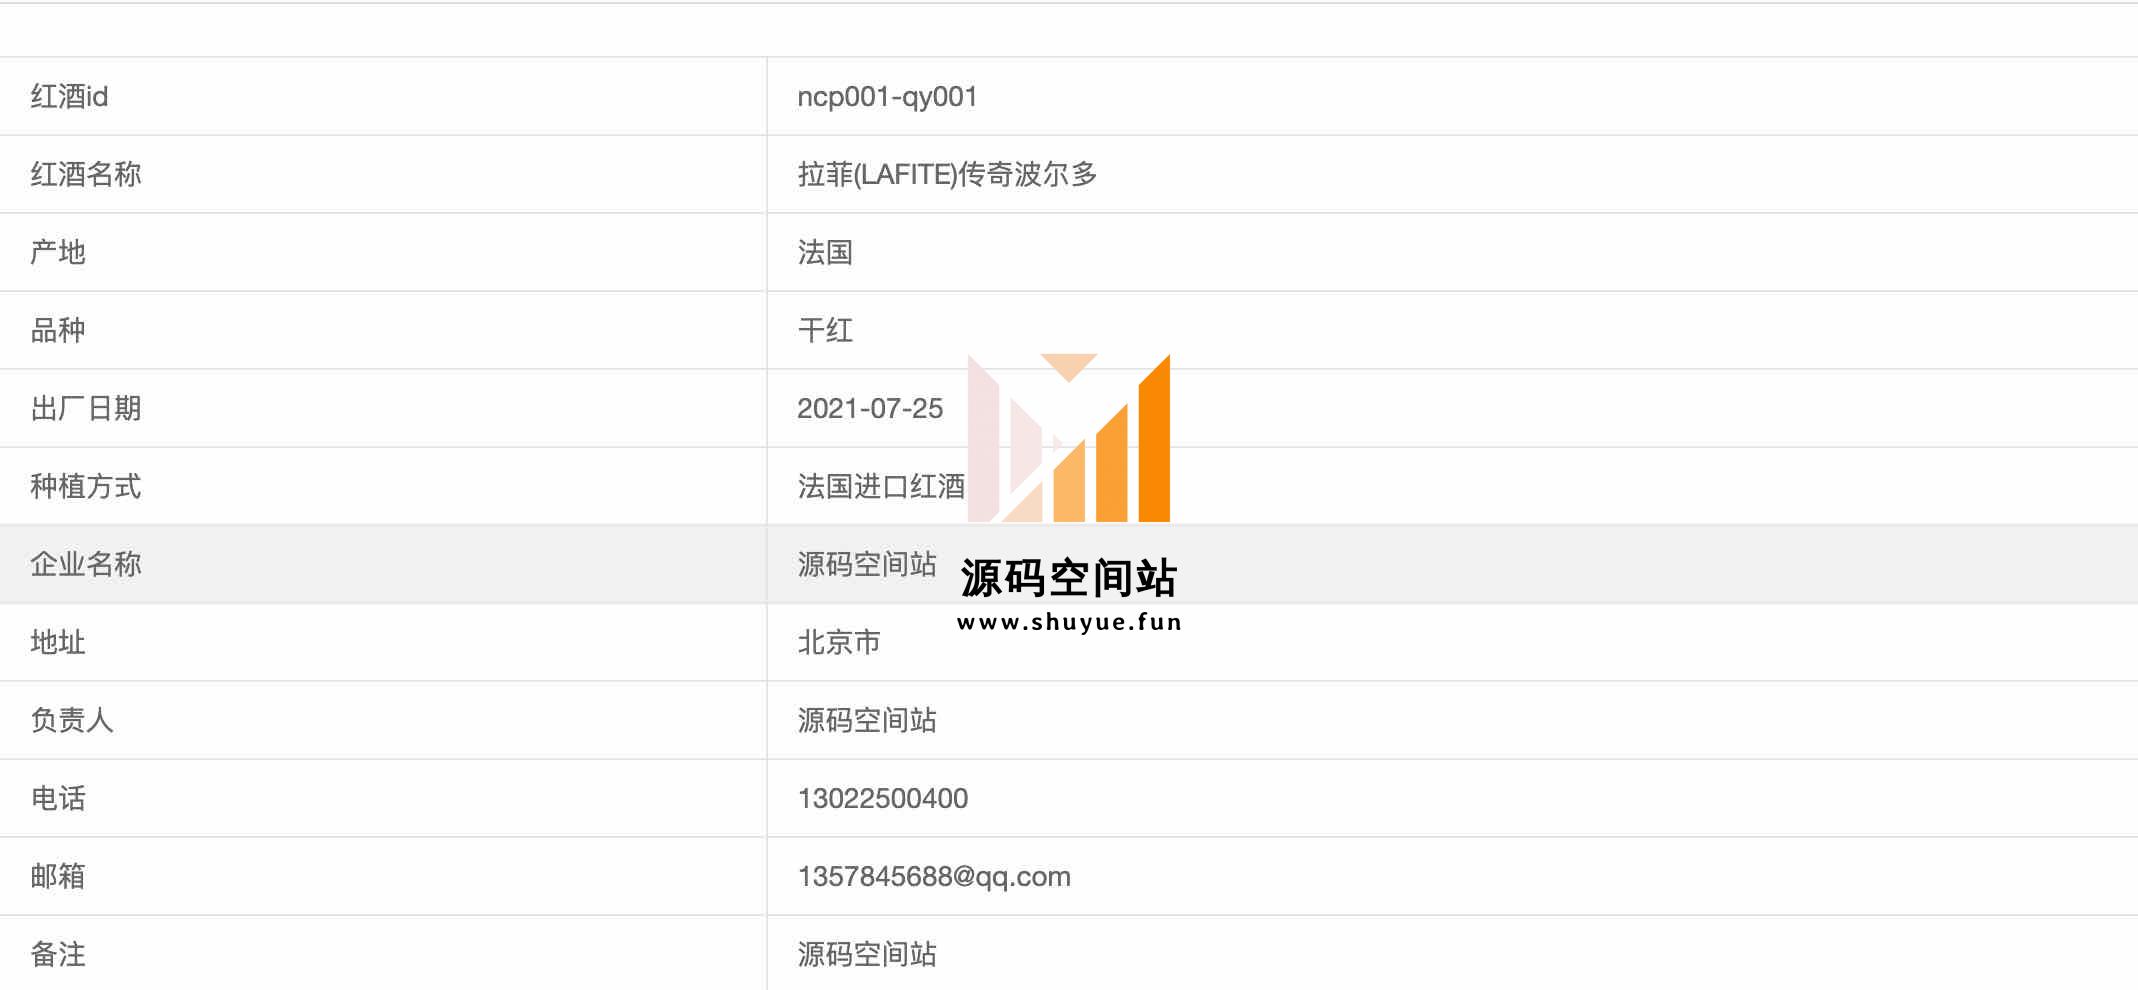This screenshot has width=2138, height=990.
Task: Click the bold 源码空间站 watermark title
Action: point(1069,578)
